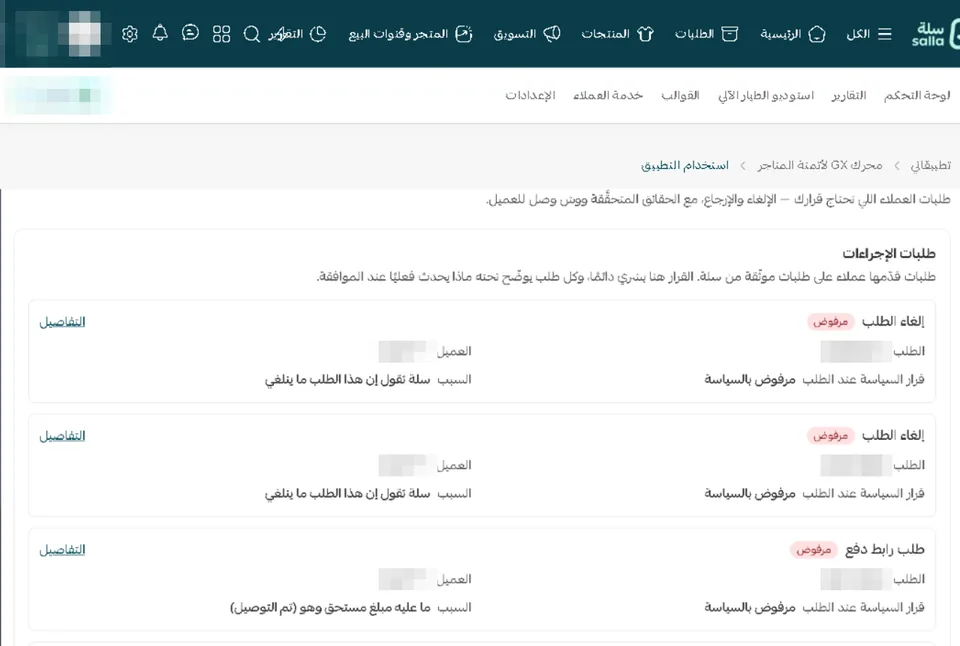Open التفاصيل of طلب رابط دفع card
Viewport: 960px width, 646px height.
click(62, 550)
